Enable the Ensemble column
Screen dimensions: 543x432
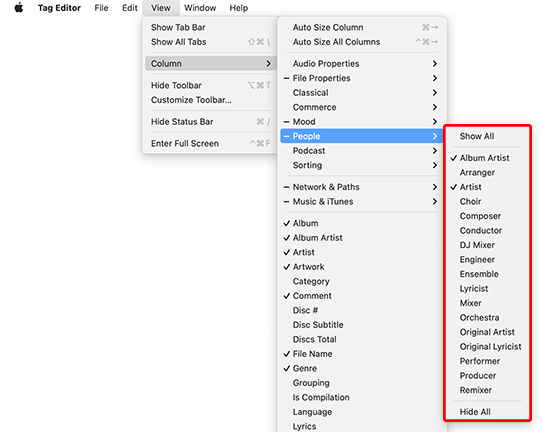(x=488, y=274)
